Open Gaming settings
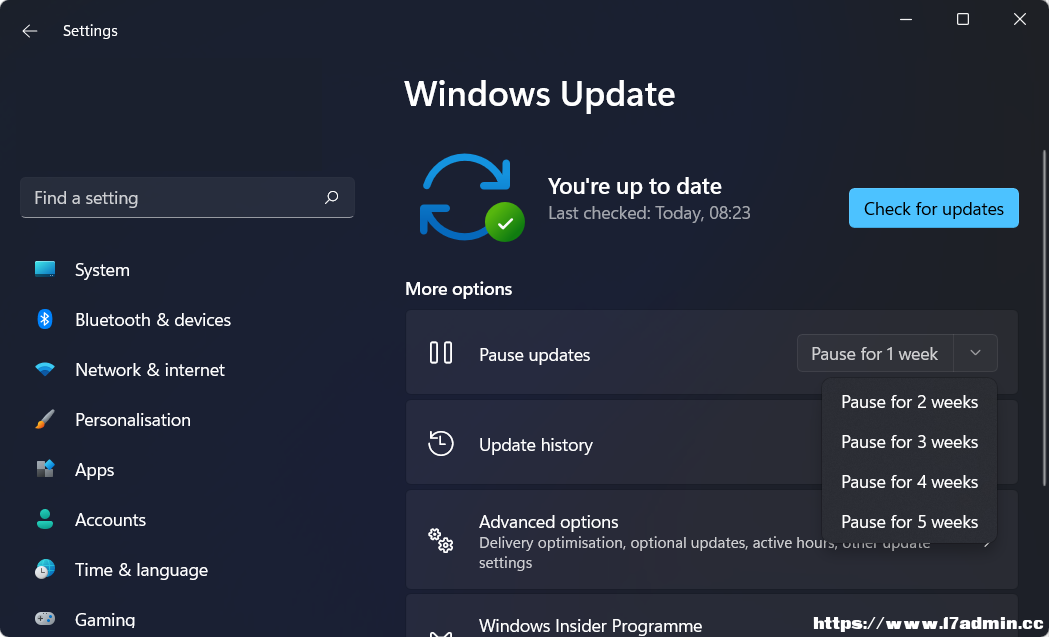The image size is (1049, 637). pos(105,620)
